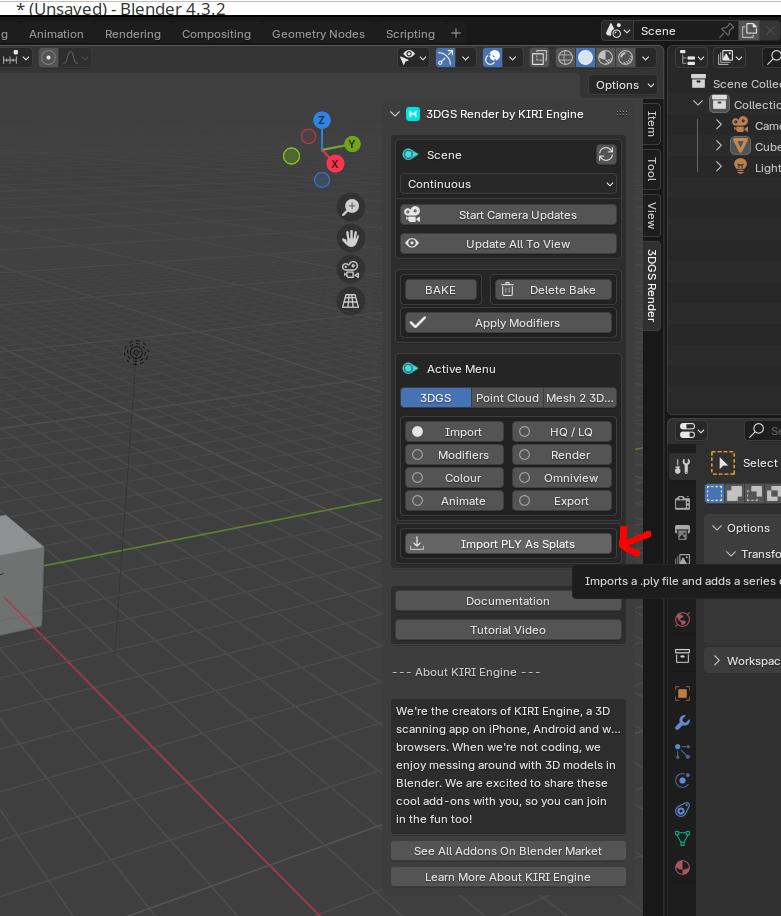781x916 pixels.
Task: Toggle X-ray view in header
Action: tap(539, 58)
